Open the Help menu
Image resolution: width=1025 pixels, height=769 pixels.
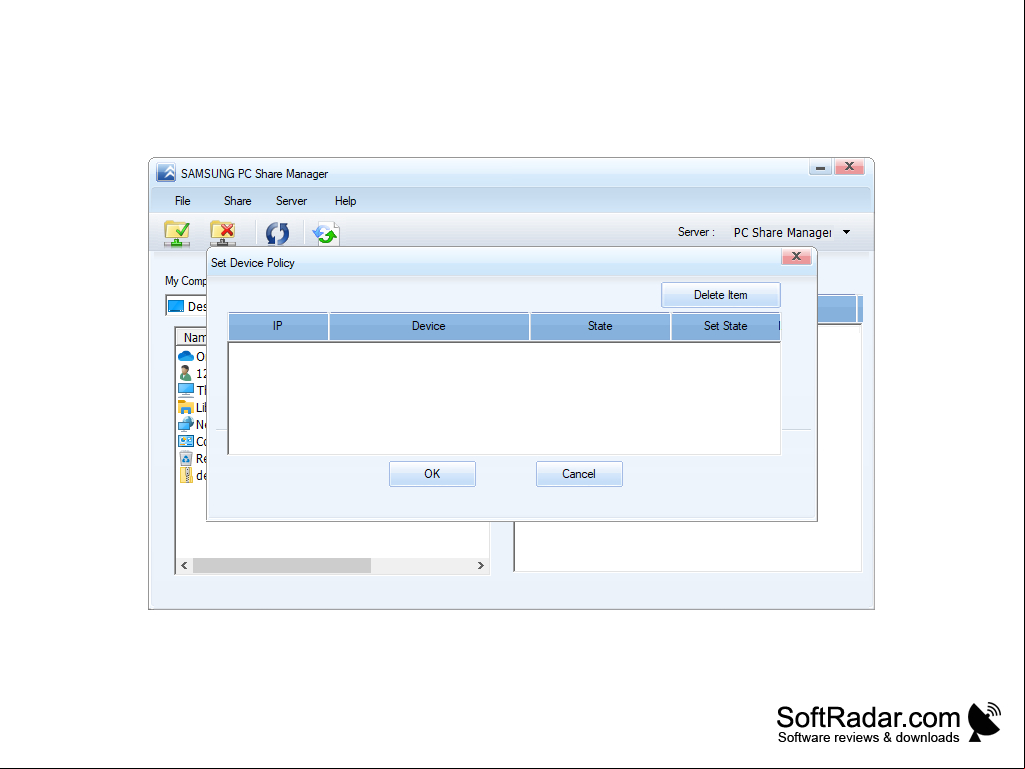coord(345,201)
